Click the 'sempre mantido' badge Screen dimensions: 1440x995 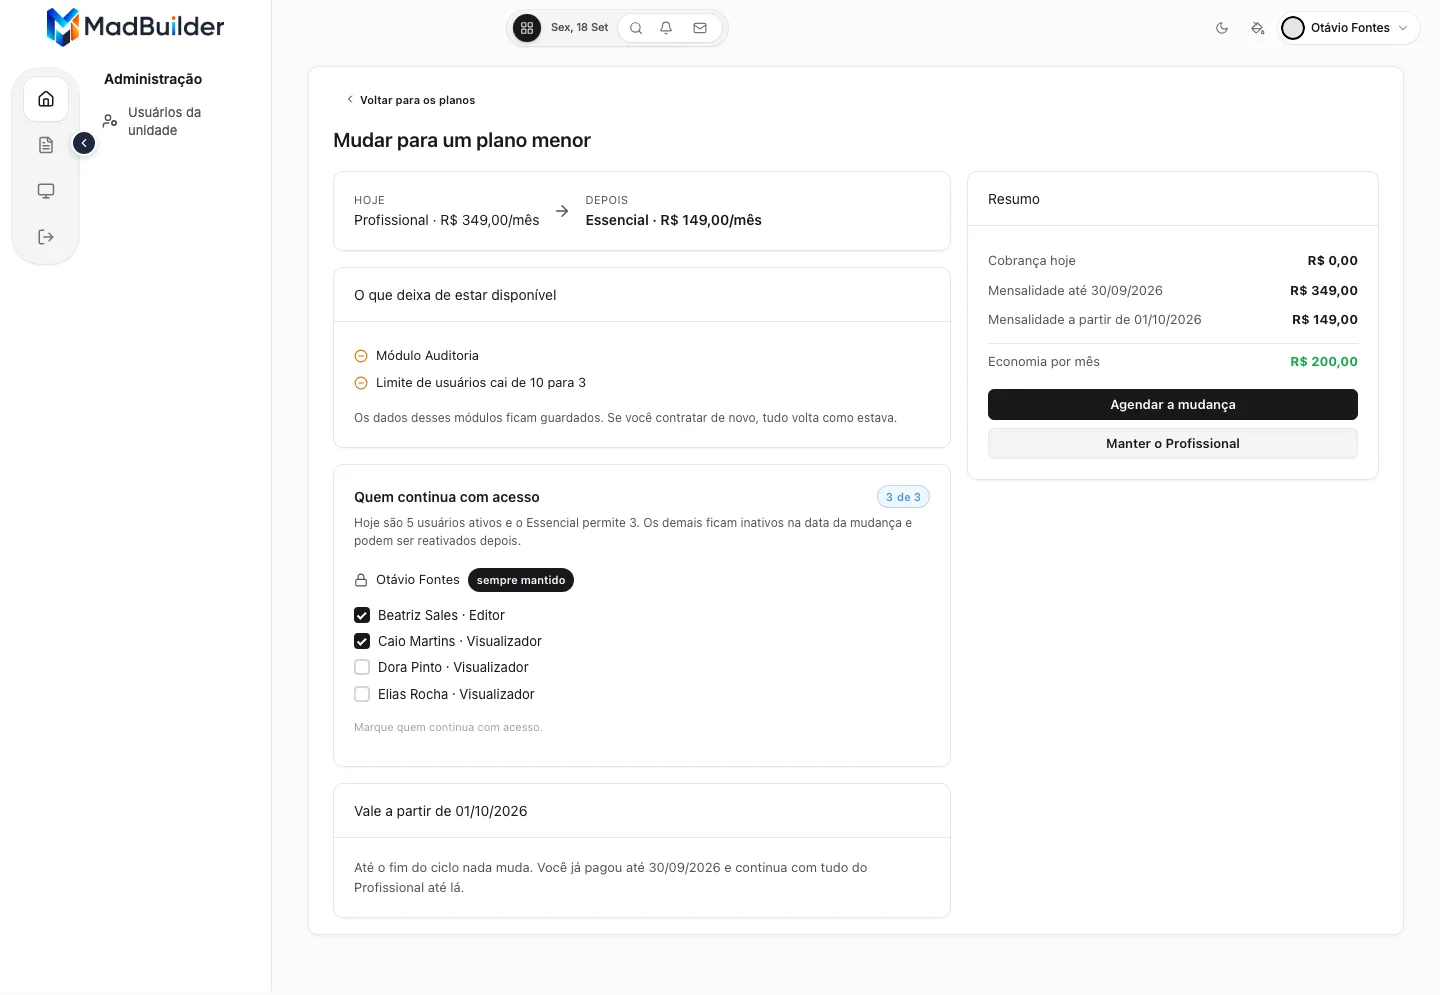[x=521, y=580]
